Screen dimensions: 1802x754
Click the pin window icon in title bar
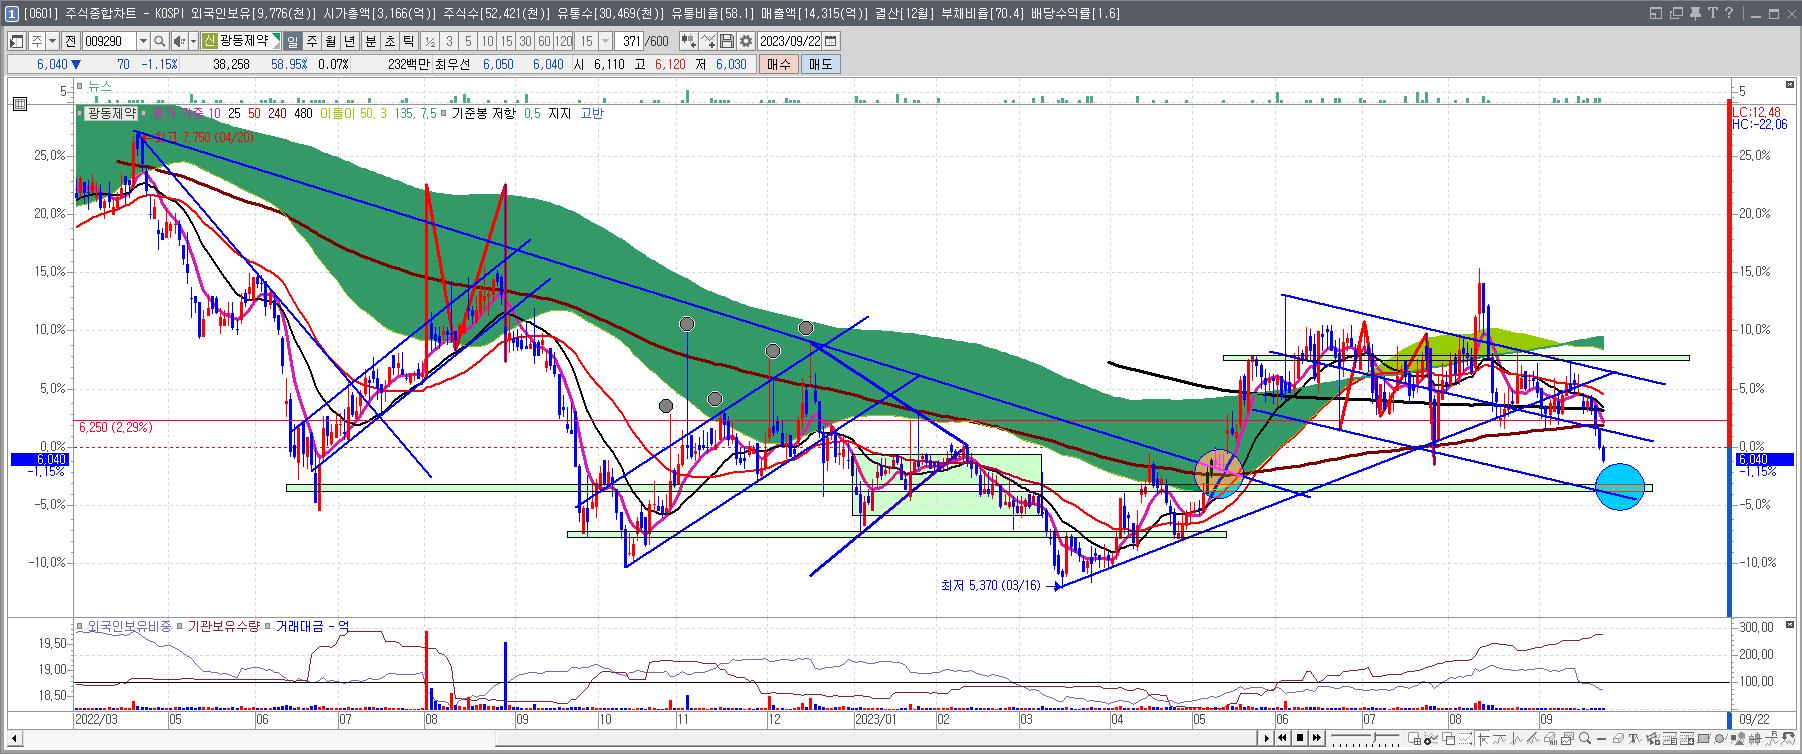click(x=1695, y=13)
